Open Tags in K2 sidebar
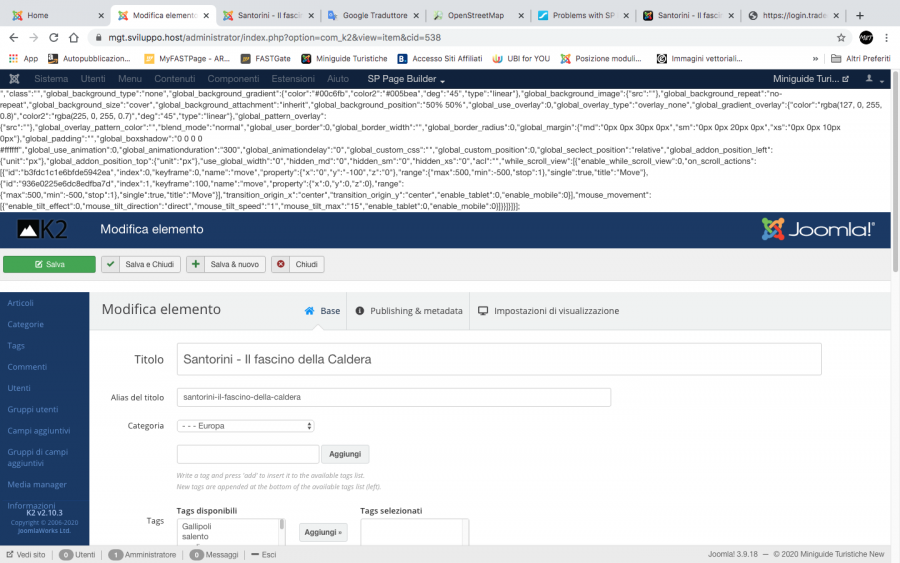 (x=16, y=345)
